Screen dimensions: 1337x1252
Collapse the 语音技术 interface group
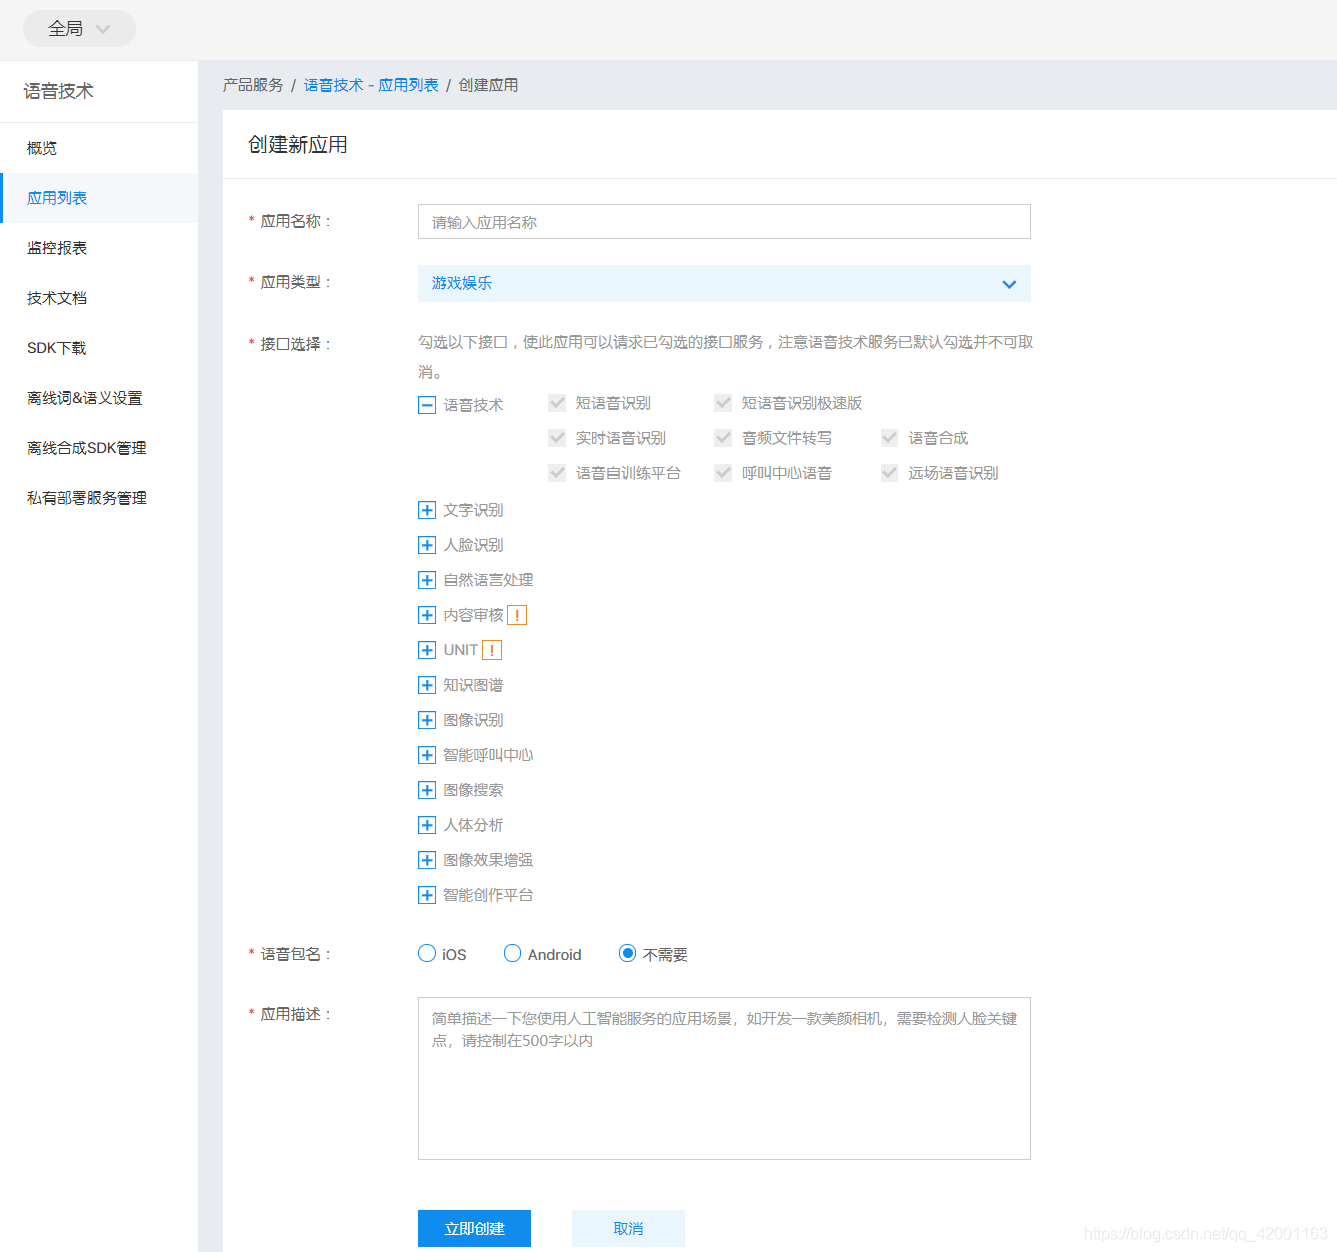point(427,405)
